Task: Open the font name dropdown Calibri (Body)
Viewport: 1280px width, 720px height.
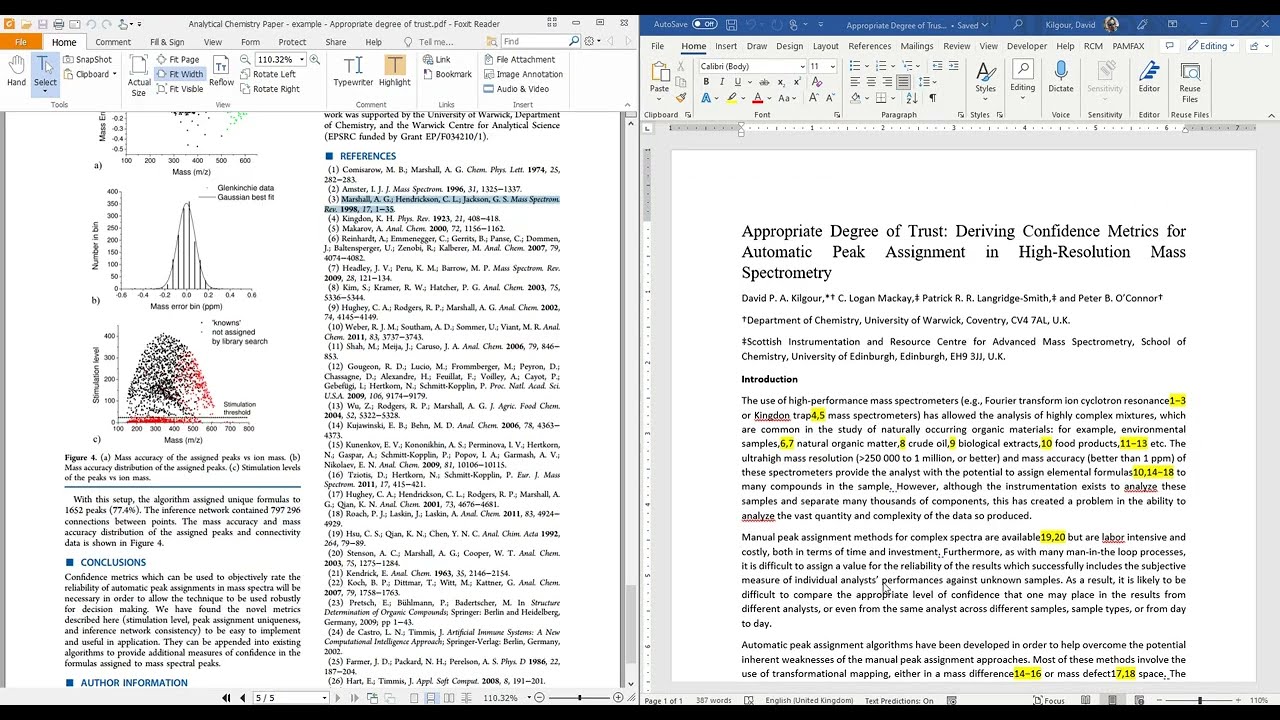Action: tap(801, 66)
